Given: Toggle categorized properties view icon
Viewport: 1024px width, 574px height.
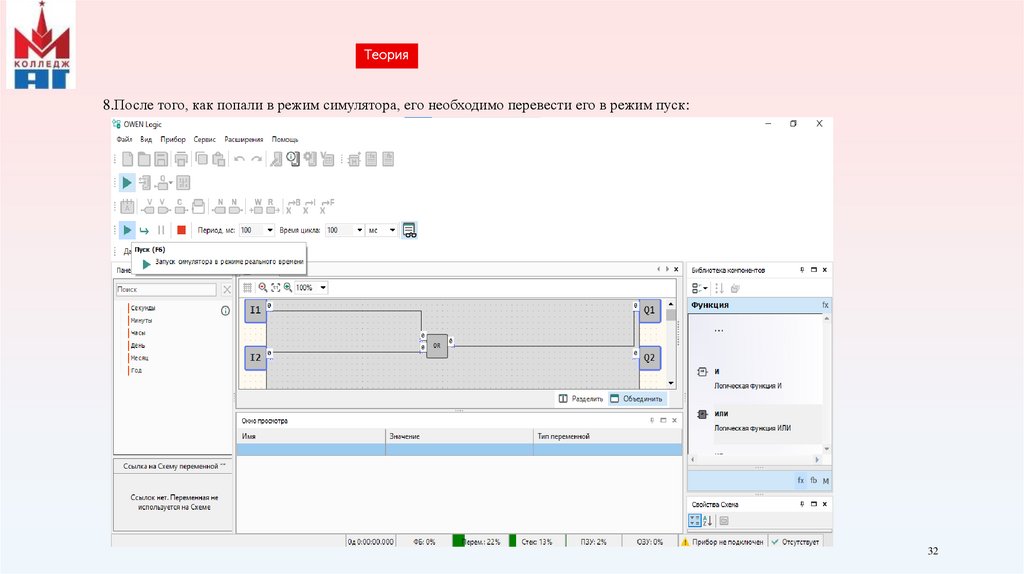Looking at the screenshot, I should (x=695, y=520).
